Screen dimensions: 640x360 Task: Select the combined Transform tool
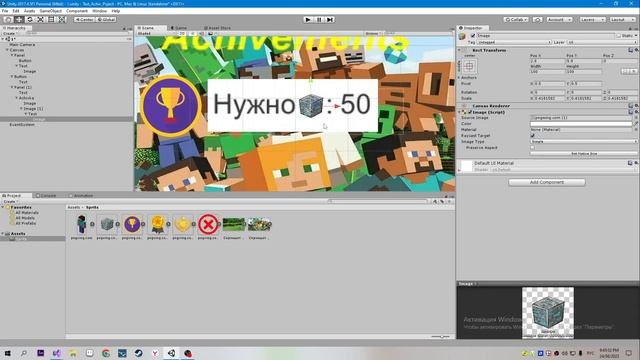[62, 19]
